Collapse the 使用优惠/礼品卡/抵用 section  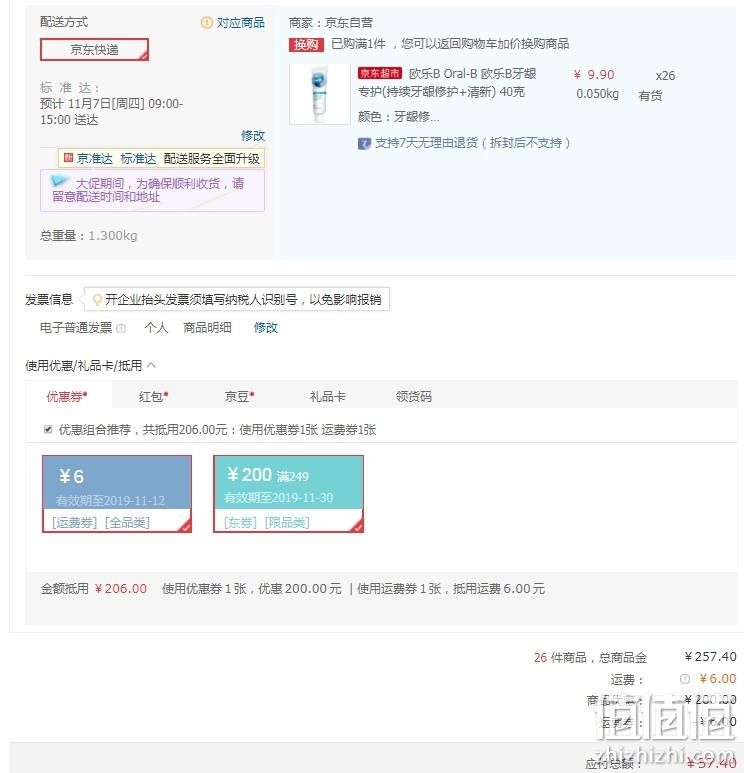pos(151,365)
